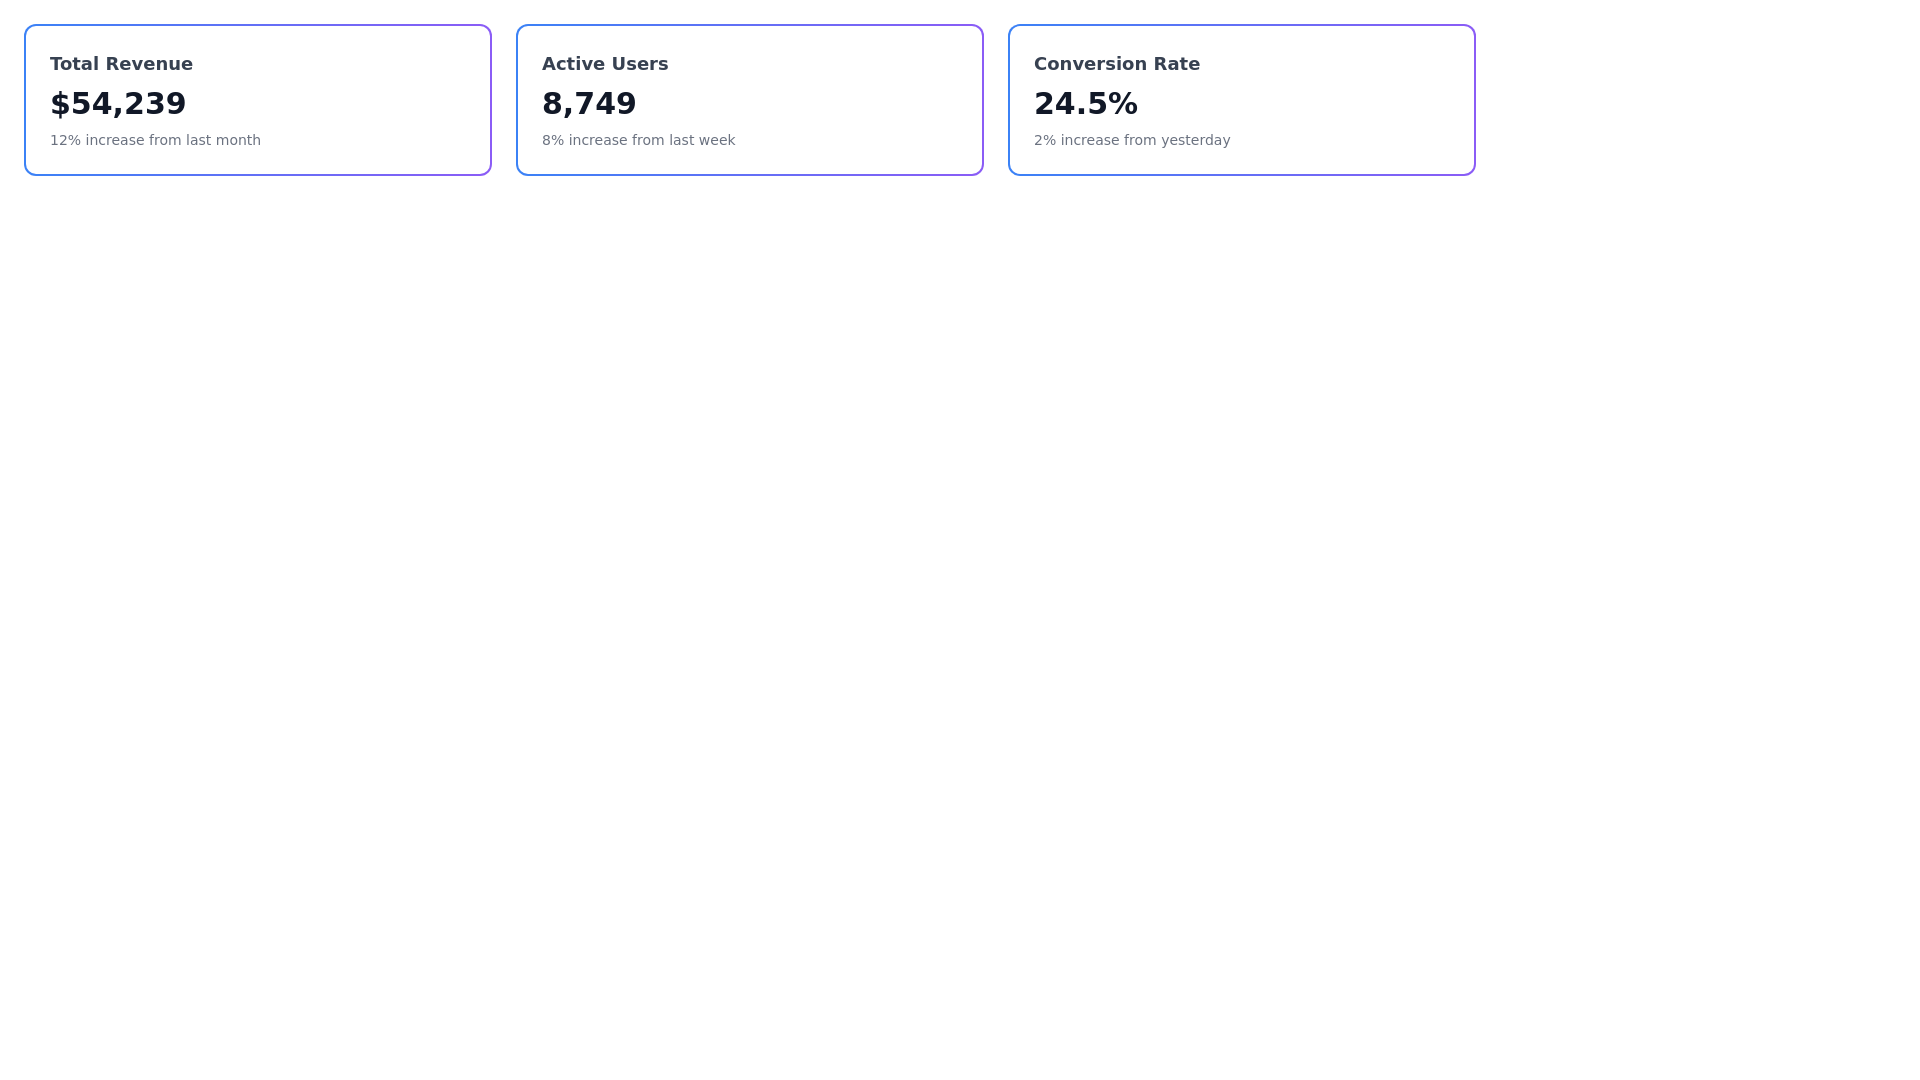The image size is (1920, 1080).
Task: Select the $54,239 revenue value
Action: 118,103
